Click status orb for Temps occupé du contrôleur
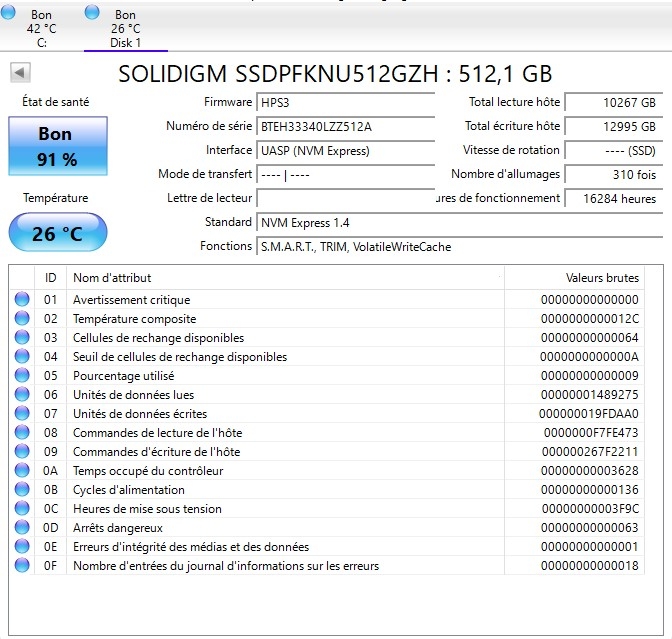This screenshot has width=672, height=639. point(22,470)
